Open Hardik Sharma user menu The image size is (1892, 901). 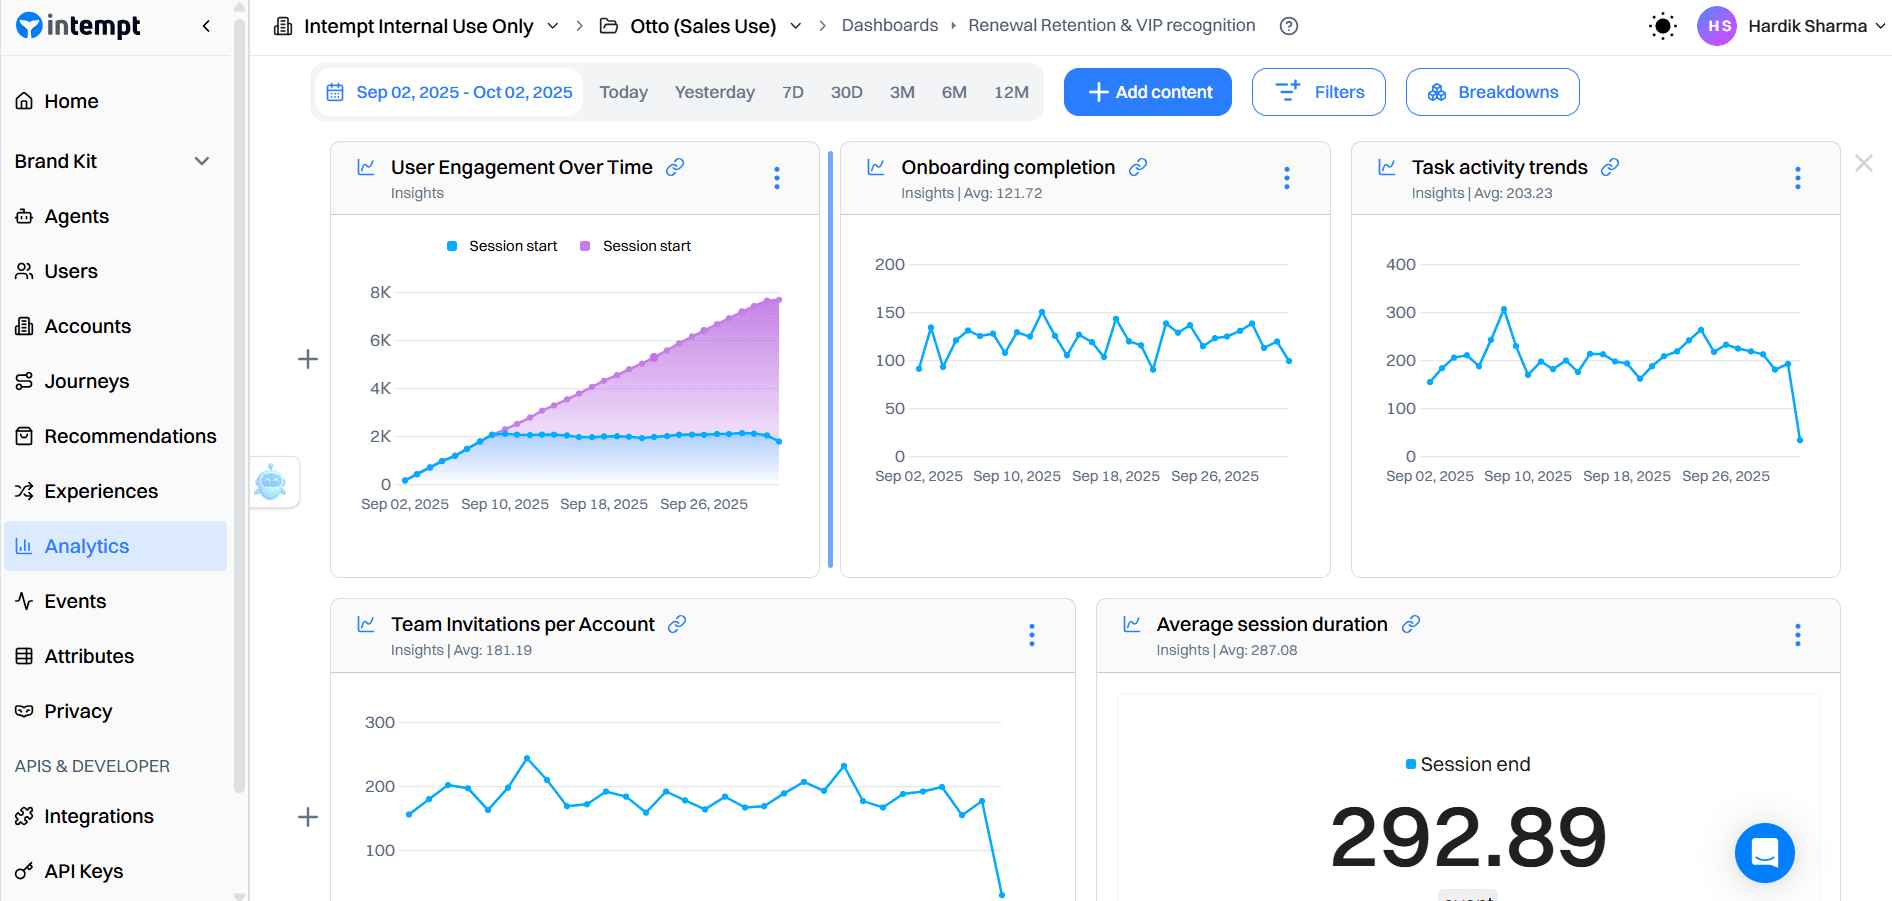click(x=1790, y=26)
